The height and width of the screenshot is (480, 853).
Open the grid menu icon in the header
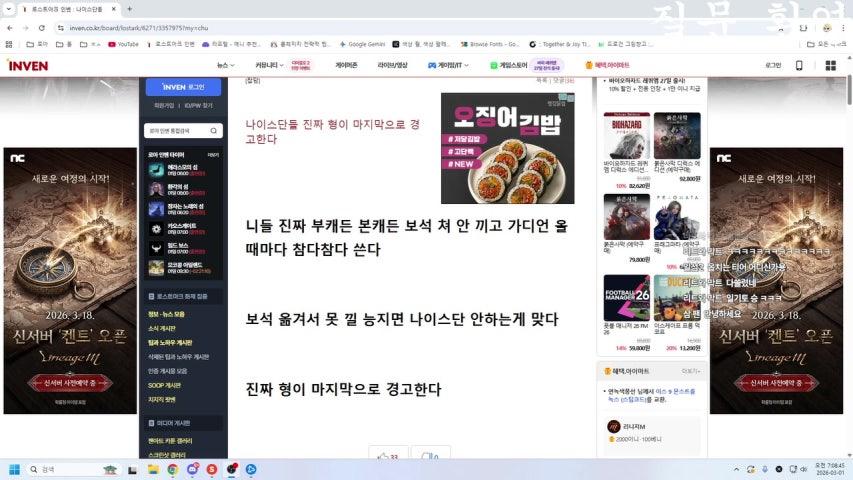[828, 65]
